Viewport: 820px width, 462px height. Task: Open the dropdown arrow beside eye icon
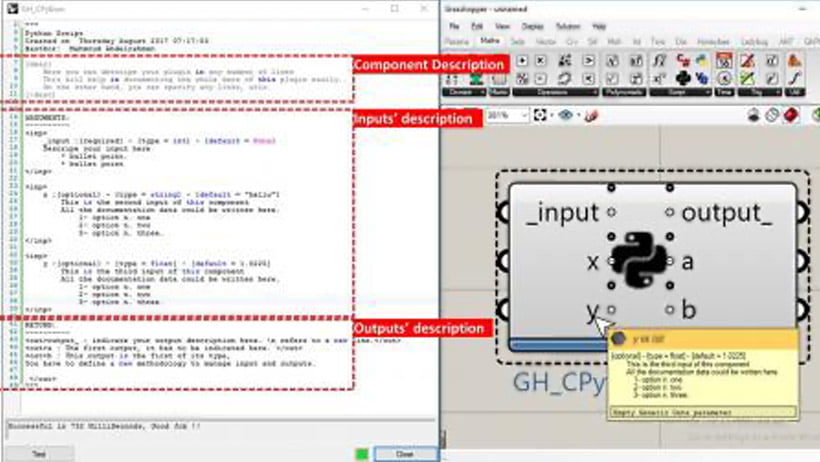coord(578,116)
